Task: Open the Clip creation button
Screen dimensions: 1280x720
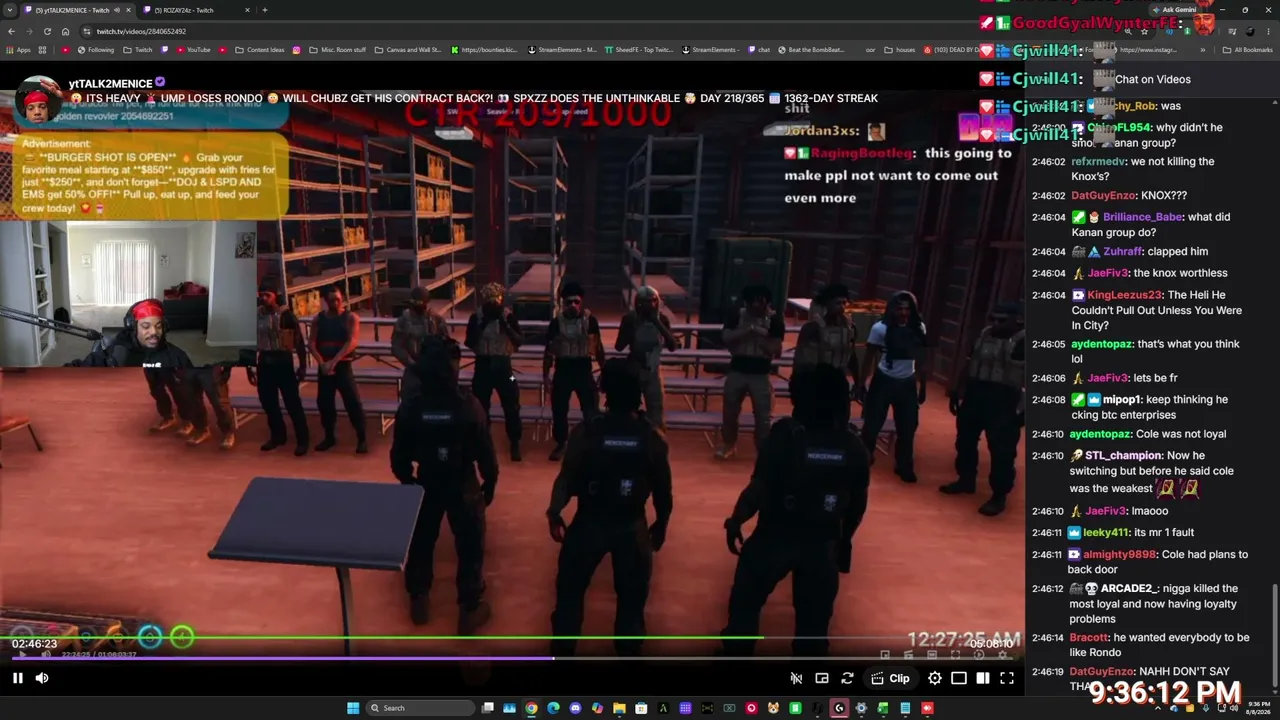Action: [890, 678]
